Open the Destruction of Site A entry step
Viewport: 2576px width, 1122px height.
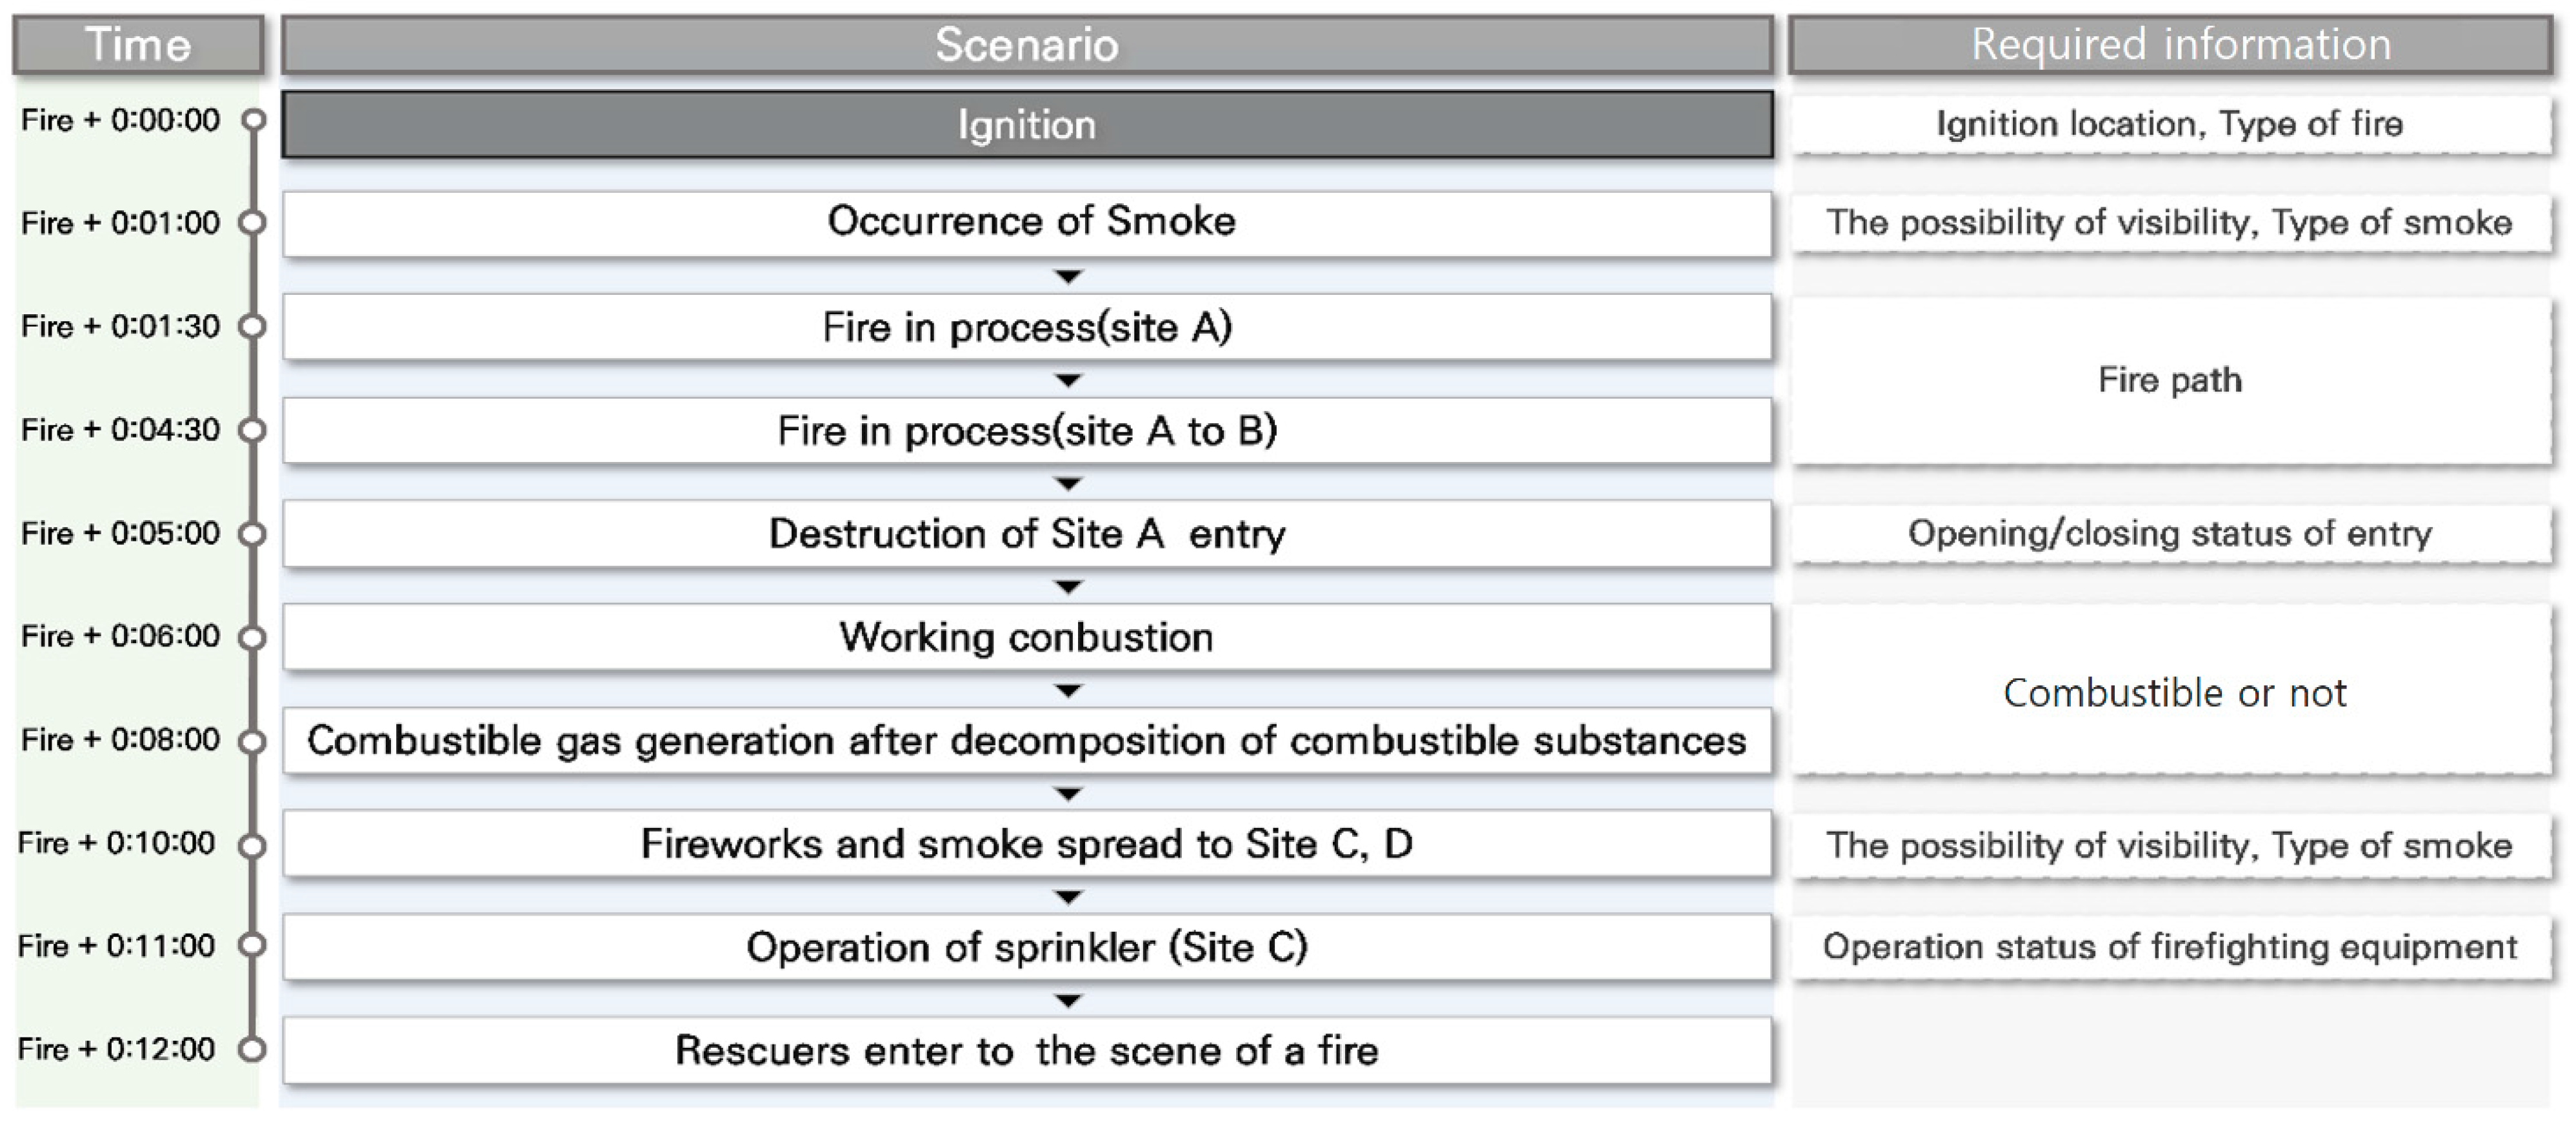click(1026, 534)
